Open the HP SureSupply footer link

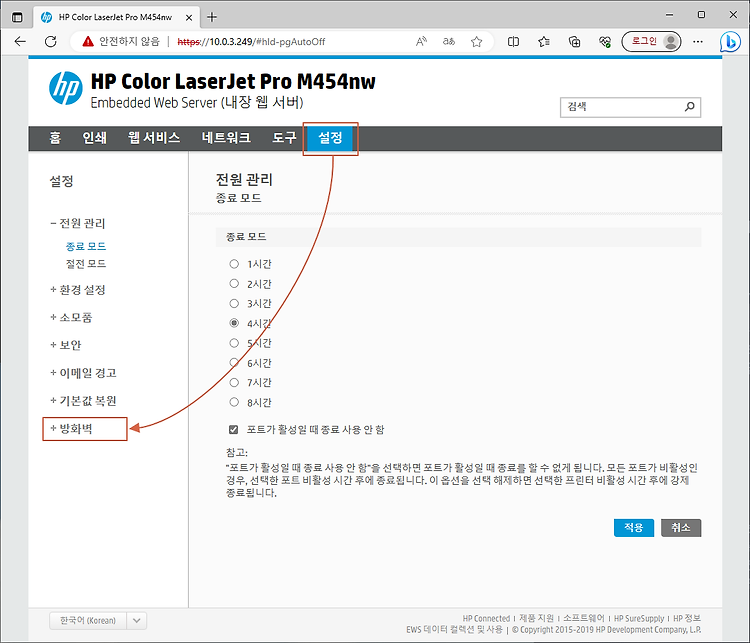(639, 619)
